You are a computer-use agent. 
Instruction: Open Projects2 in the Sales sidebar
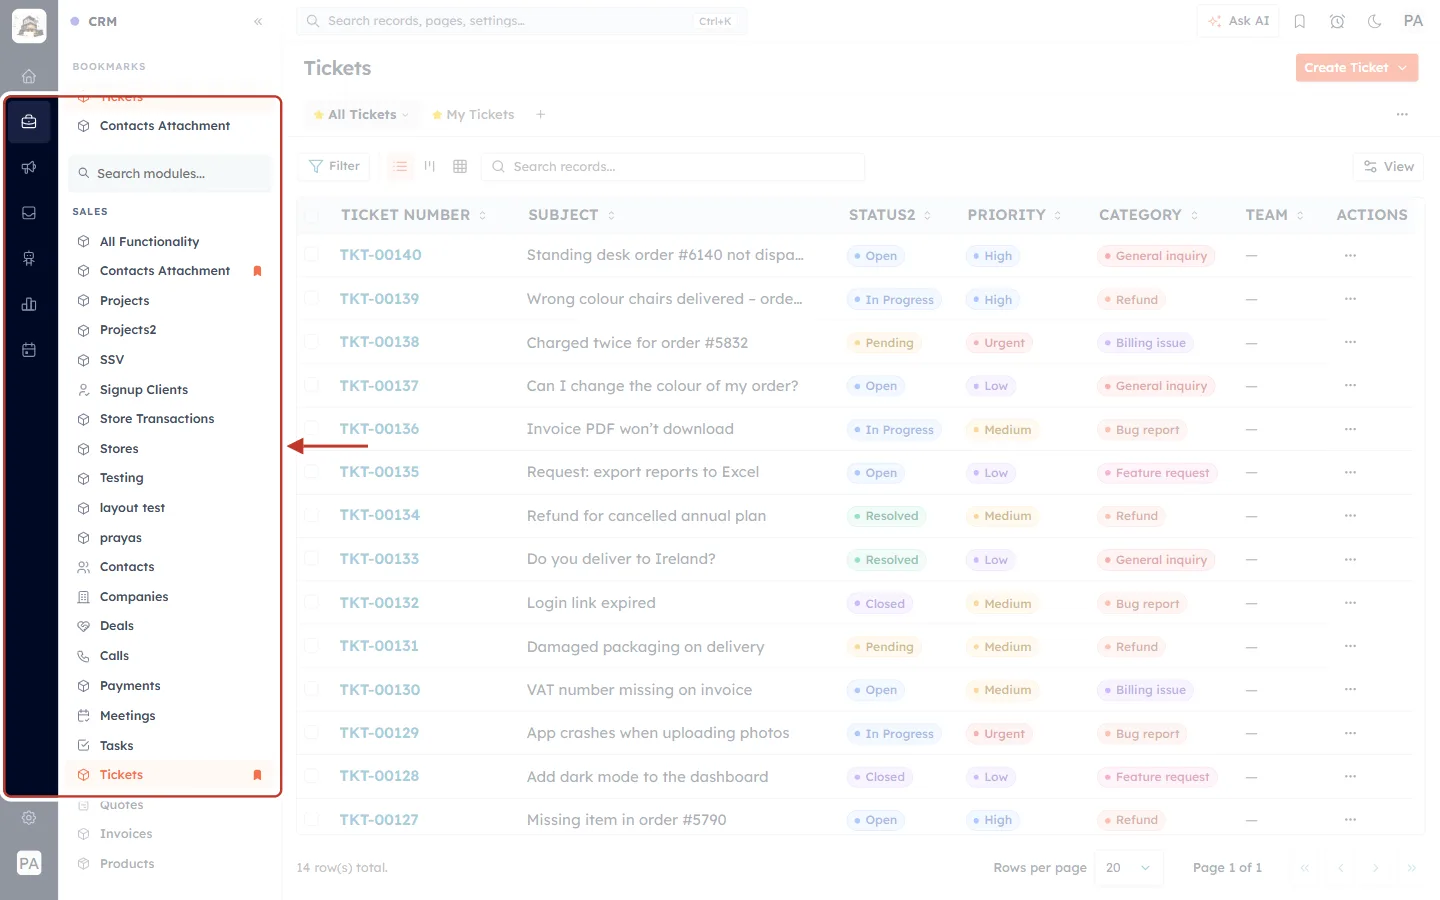128,330
